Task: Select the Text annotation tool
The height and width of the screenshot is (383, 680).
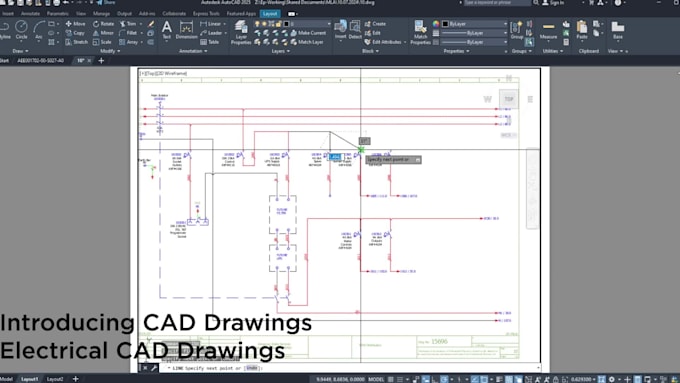Action: pyautogui.click(x=167, y=30)
